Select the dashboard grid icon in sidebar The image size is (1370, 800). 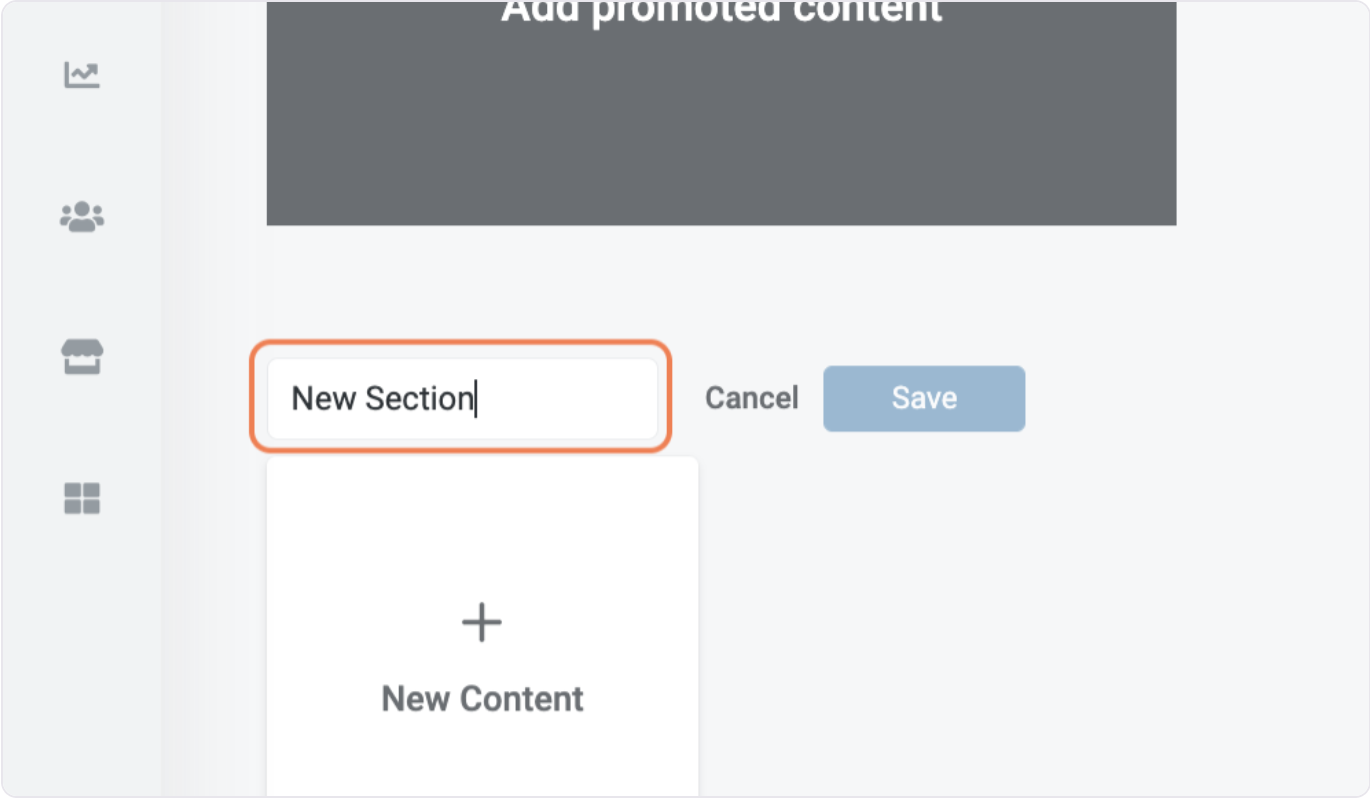coord(82,498)
